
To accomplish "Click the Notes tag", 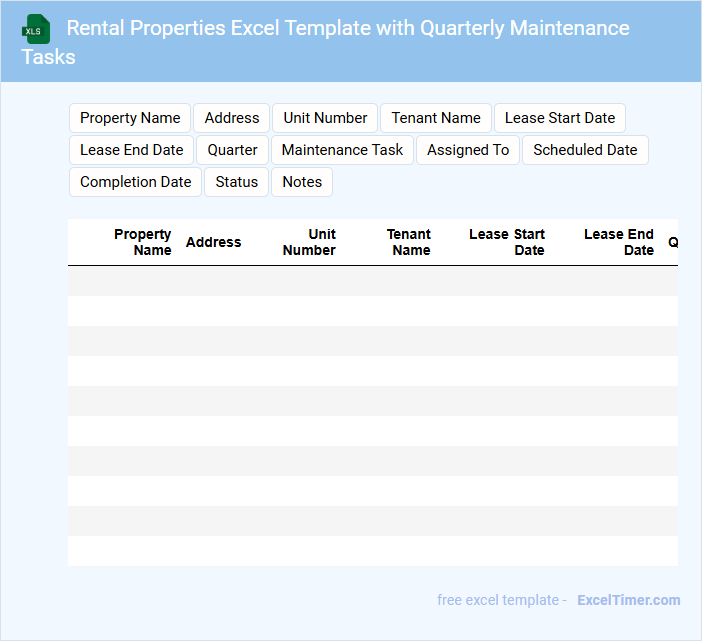I will [x=302, y=182].
